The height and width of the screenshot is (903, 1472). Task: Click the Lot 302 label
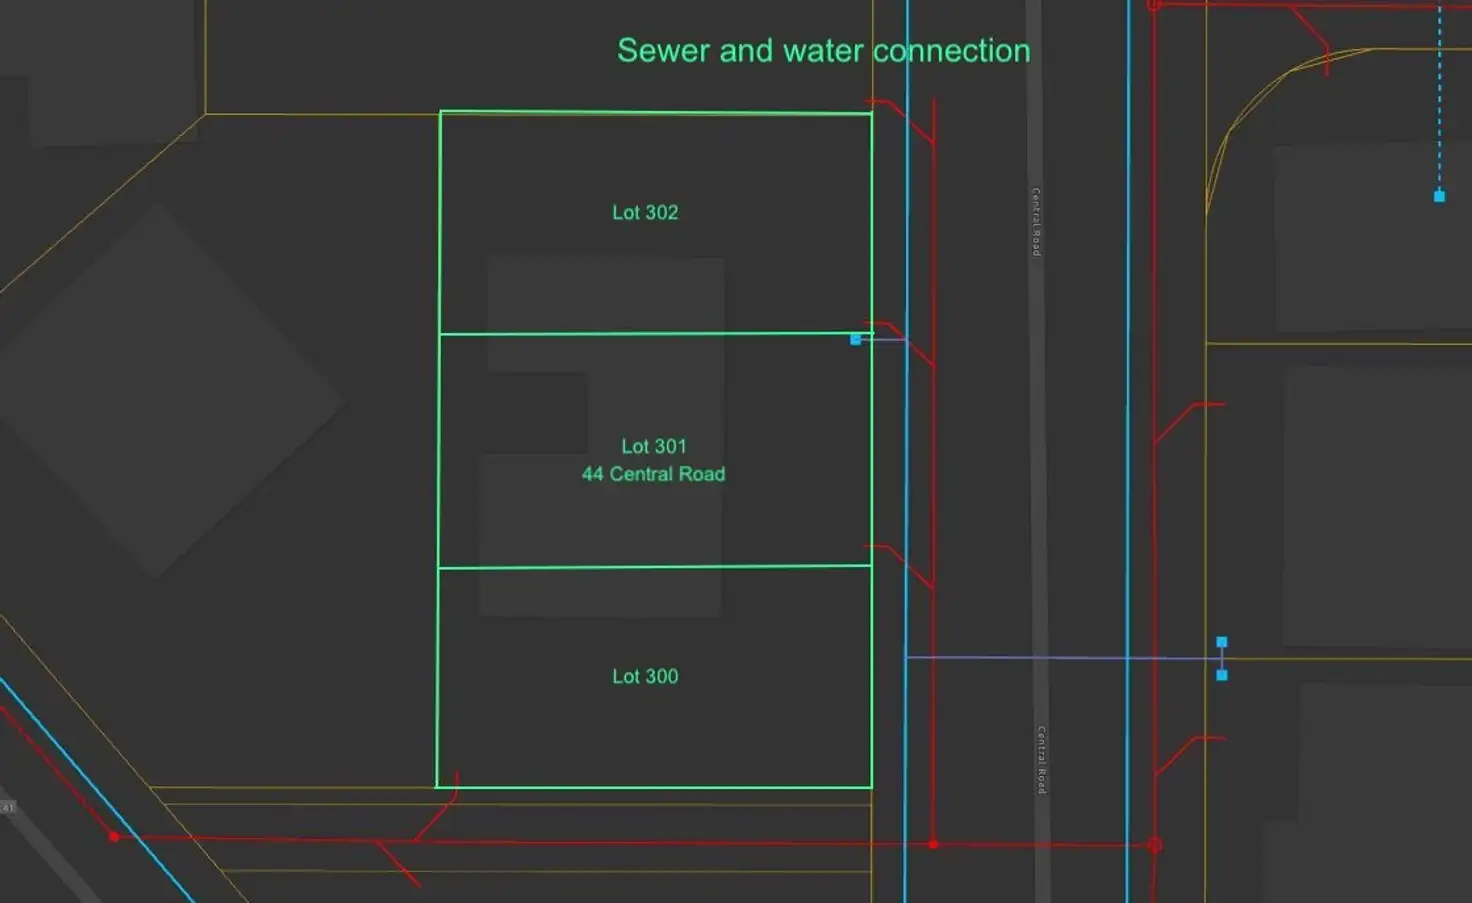(x=645, y=213)
